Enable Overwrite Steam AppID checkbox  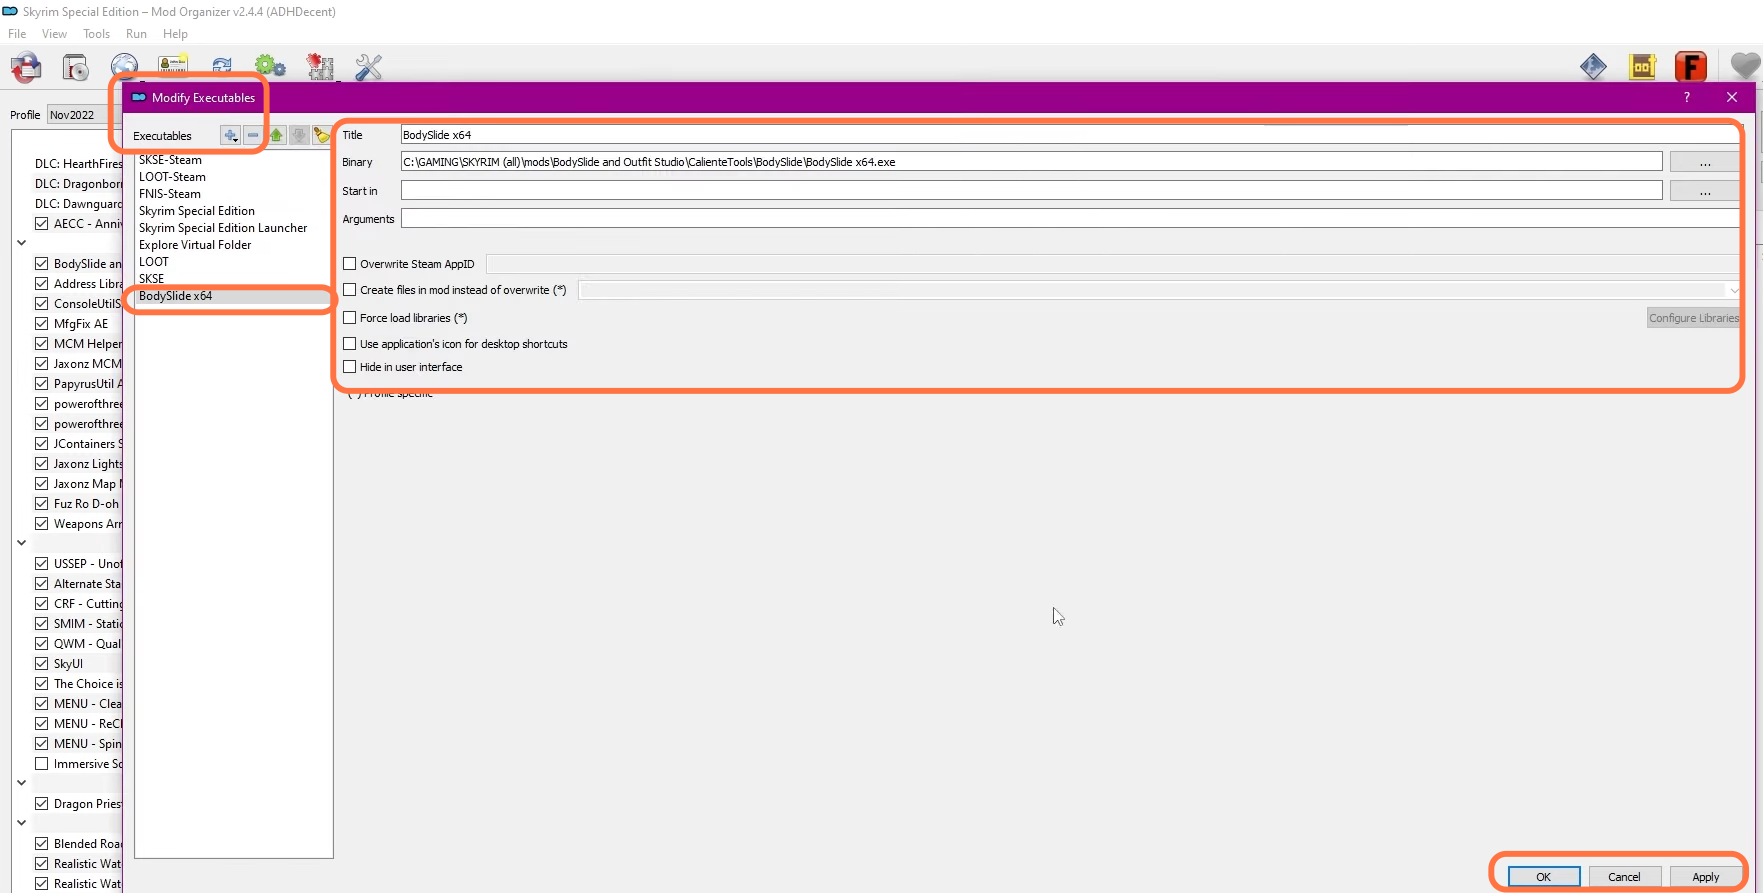[x=350, y=264]
